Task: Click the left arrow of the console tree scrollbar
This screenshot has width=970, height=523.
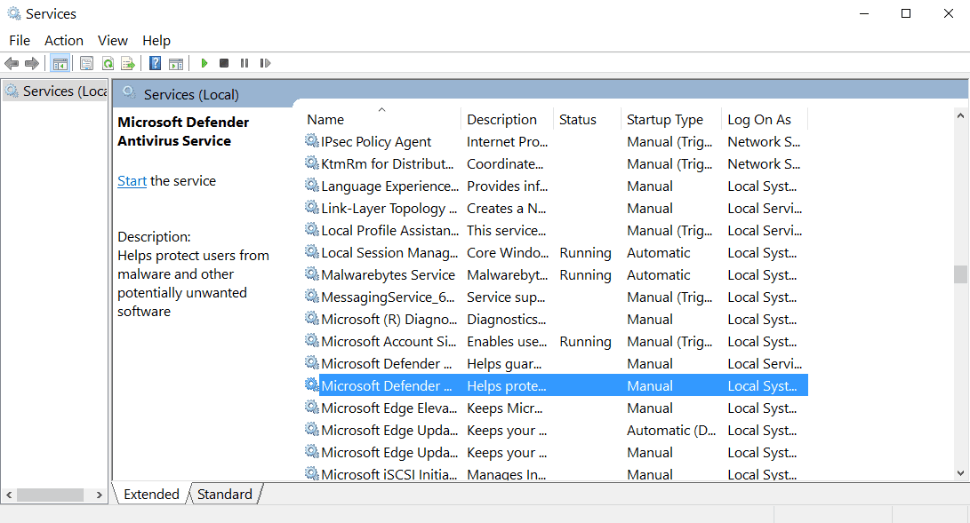Action: pos(9,495)
